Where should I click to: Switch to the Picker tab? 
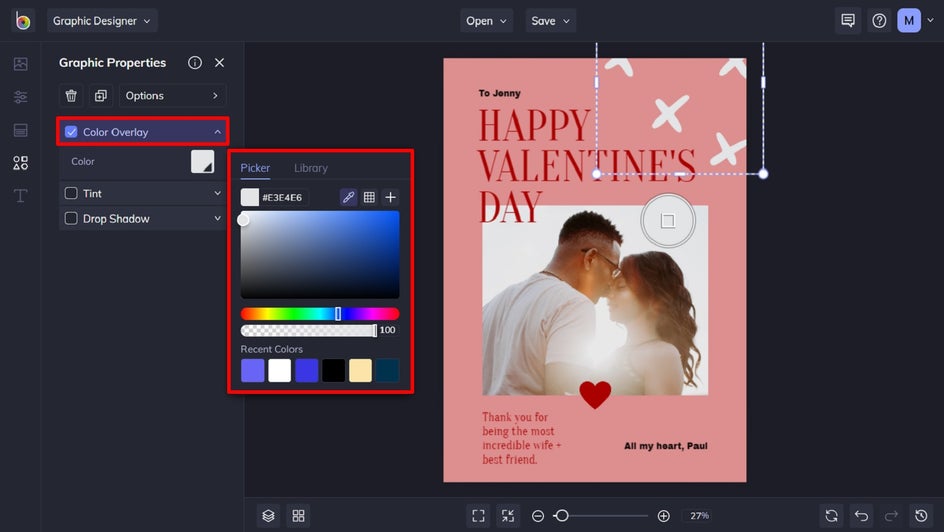(255, 169)
